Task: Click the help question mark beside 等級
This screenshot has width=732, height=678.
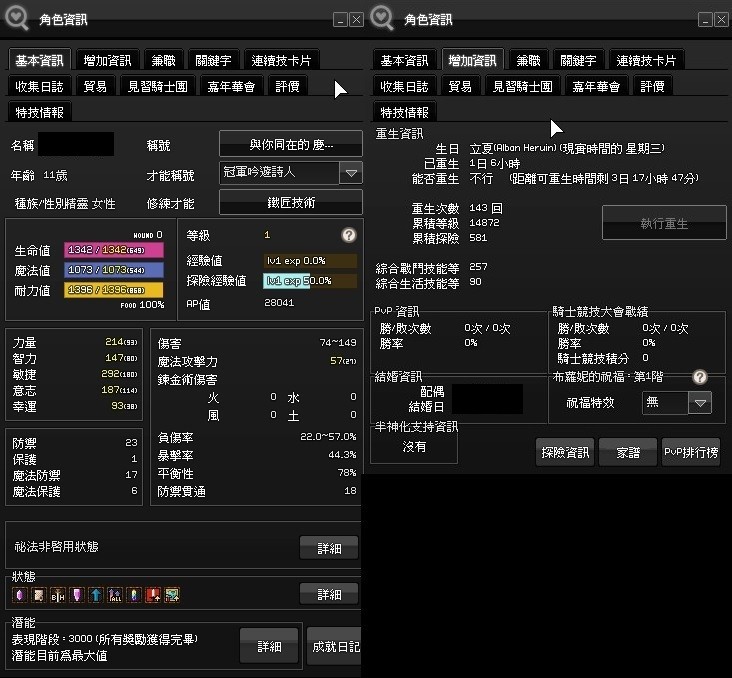Action: coord(349,235)
